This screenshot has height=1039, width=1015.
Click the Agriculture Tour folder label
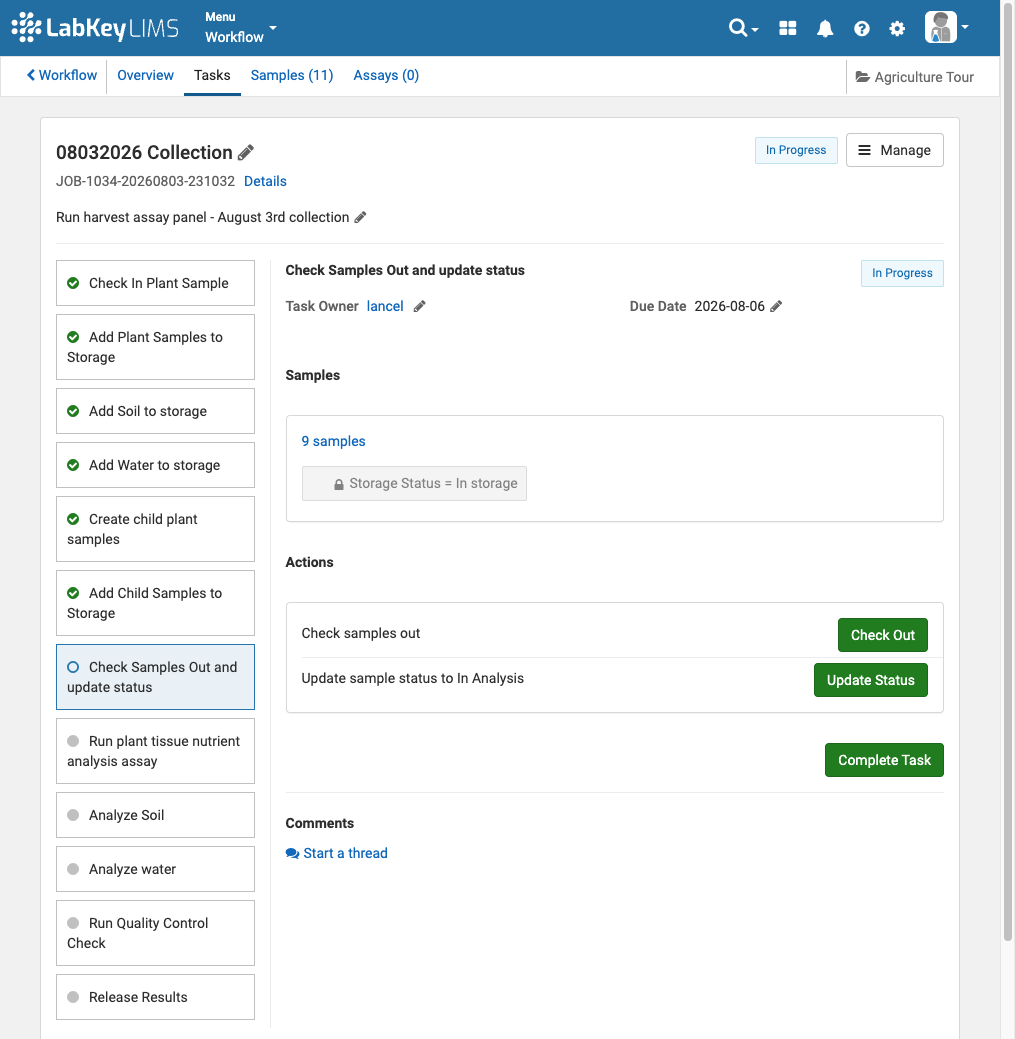(x=924, y=77)
